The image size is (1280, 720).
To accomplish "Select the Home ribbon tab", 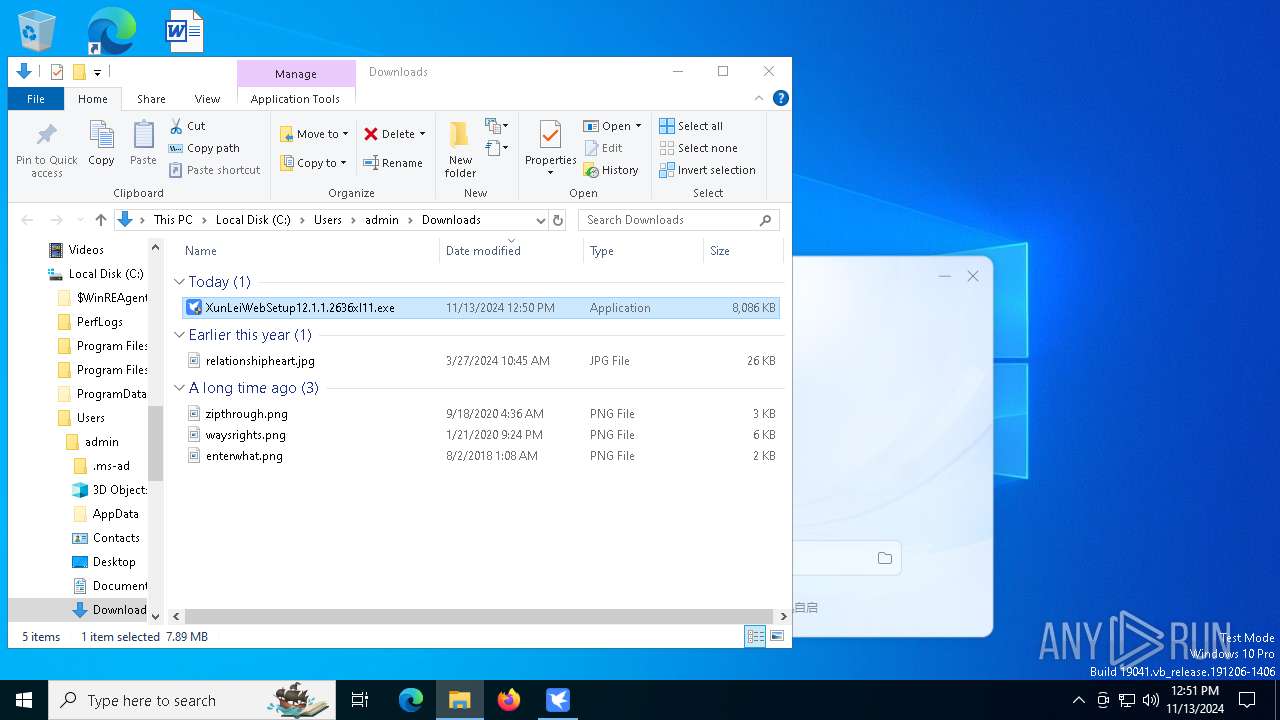I will 93,99.
